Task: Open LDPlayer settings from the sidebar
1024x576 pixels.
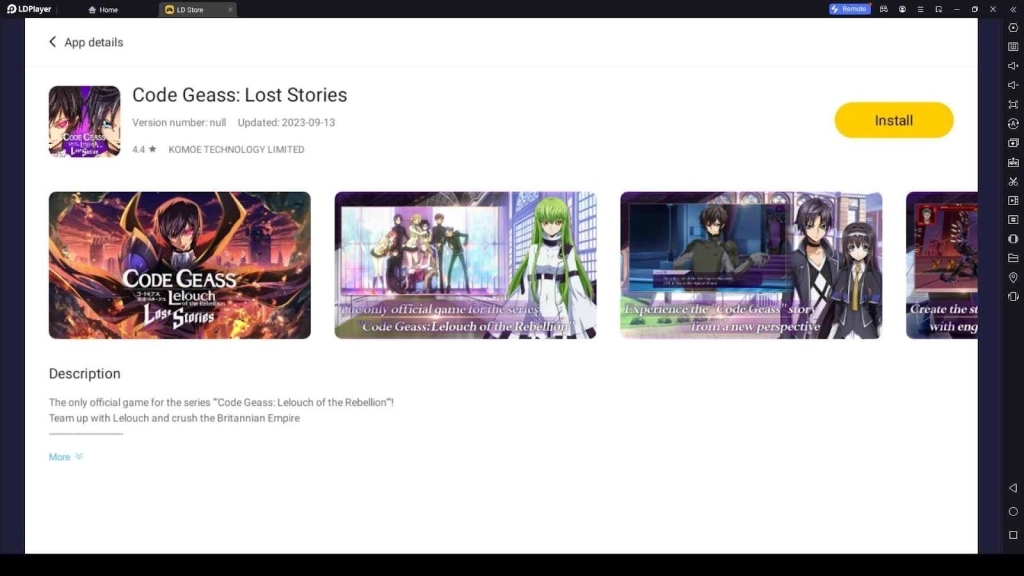Action: 1013,27
